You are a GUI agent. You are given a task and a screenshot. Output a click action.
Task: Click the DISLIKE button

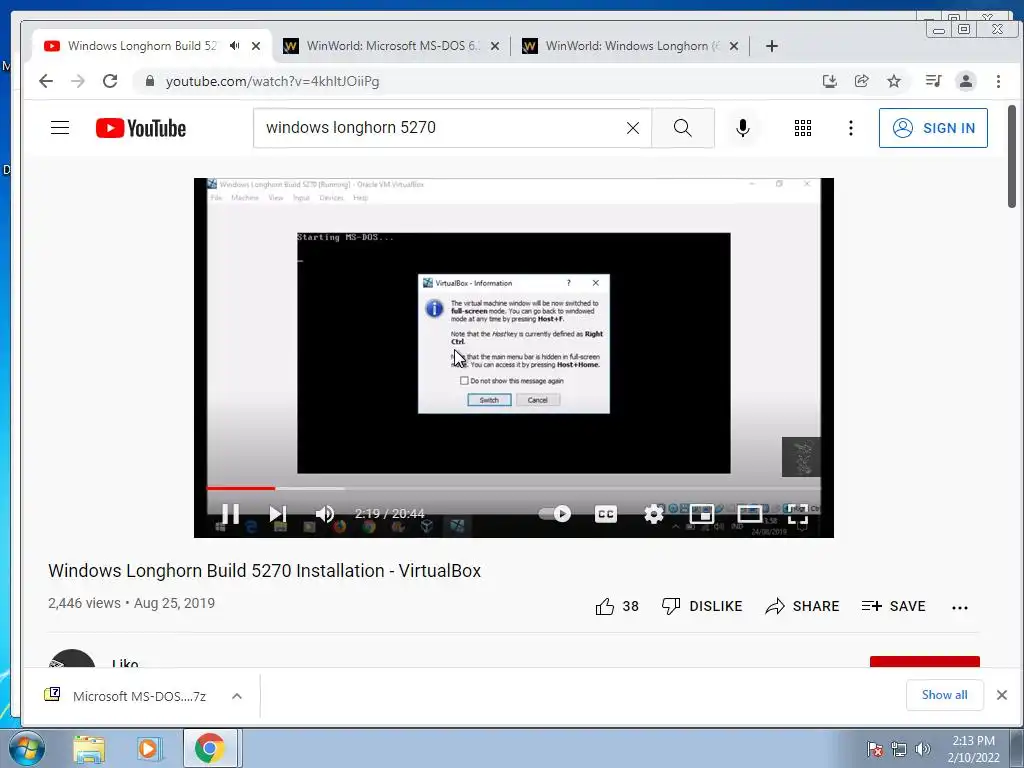click(x=702, y=607)
